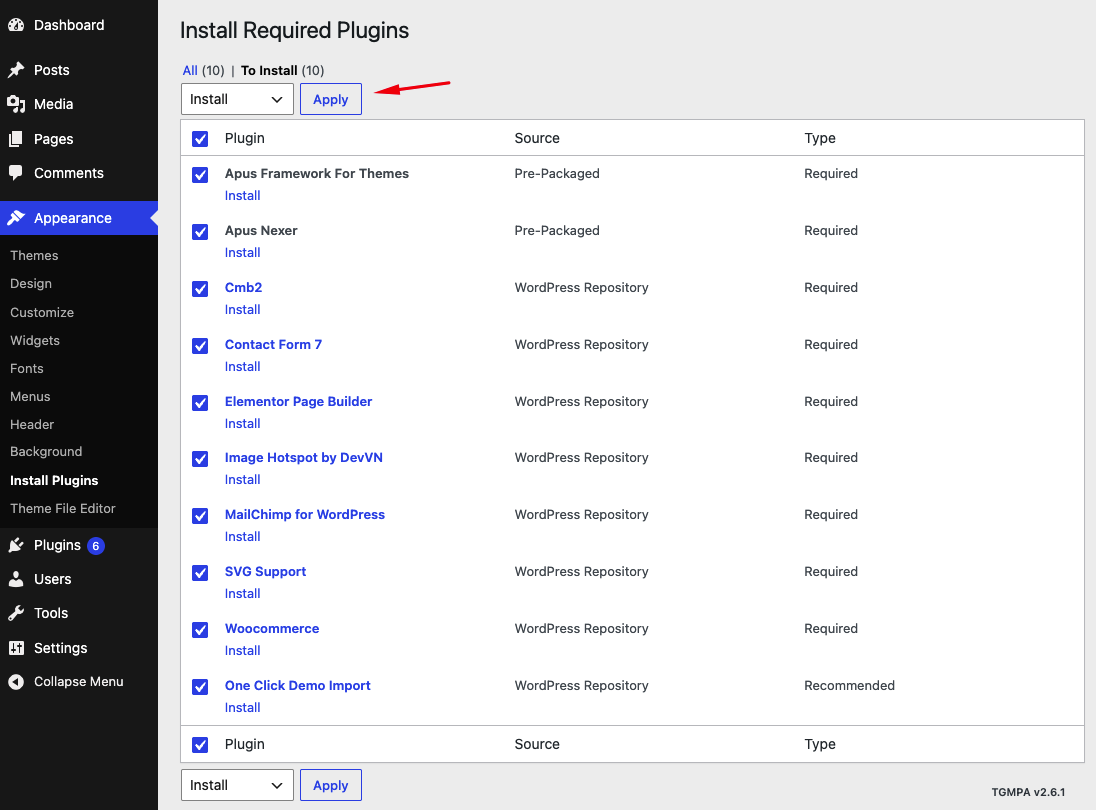Click Install under Image Hotspot by DevVN
Screen dimensions: 1096x810
coord(243,479)
